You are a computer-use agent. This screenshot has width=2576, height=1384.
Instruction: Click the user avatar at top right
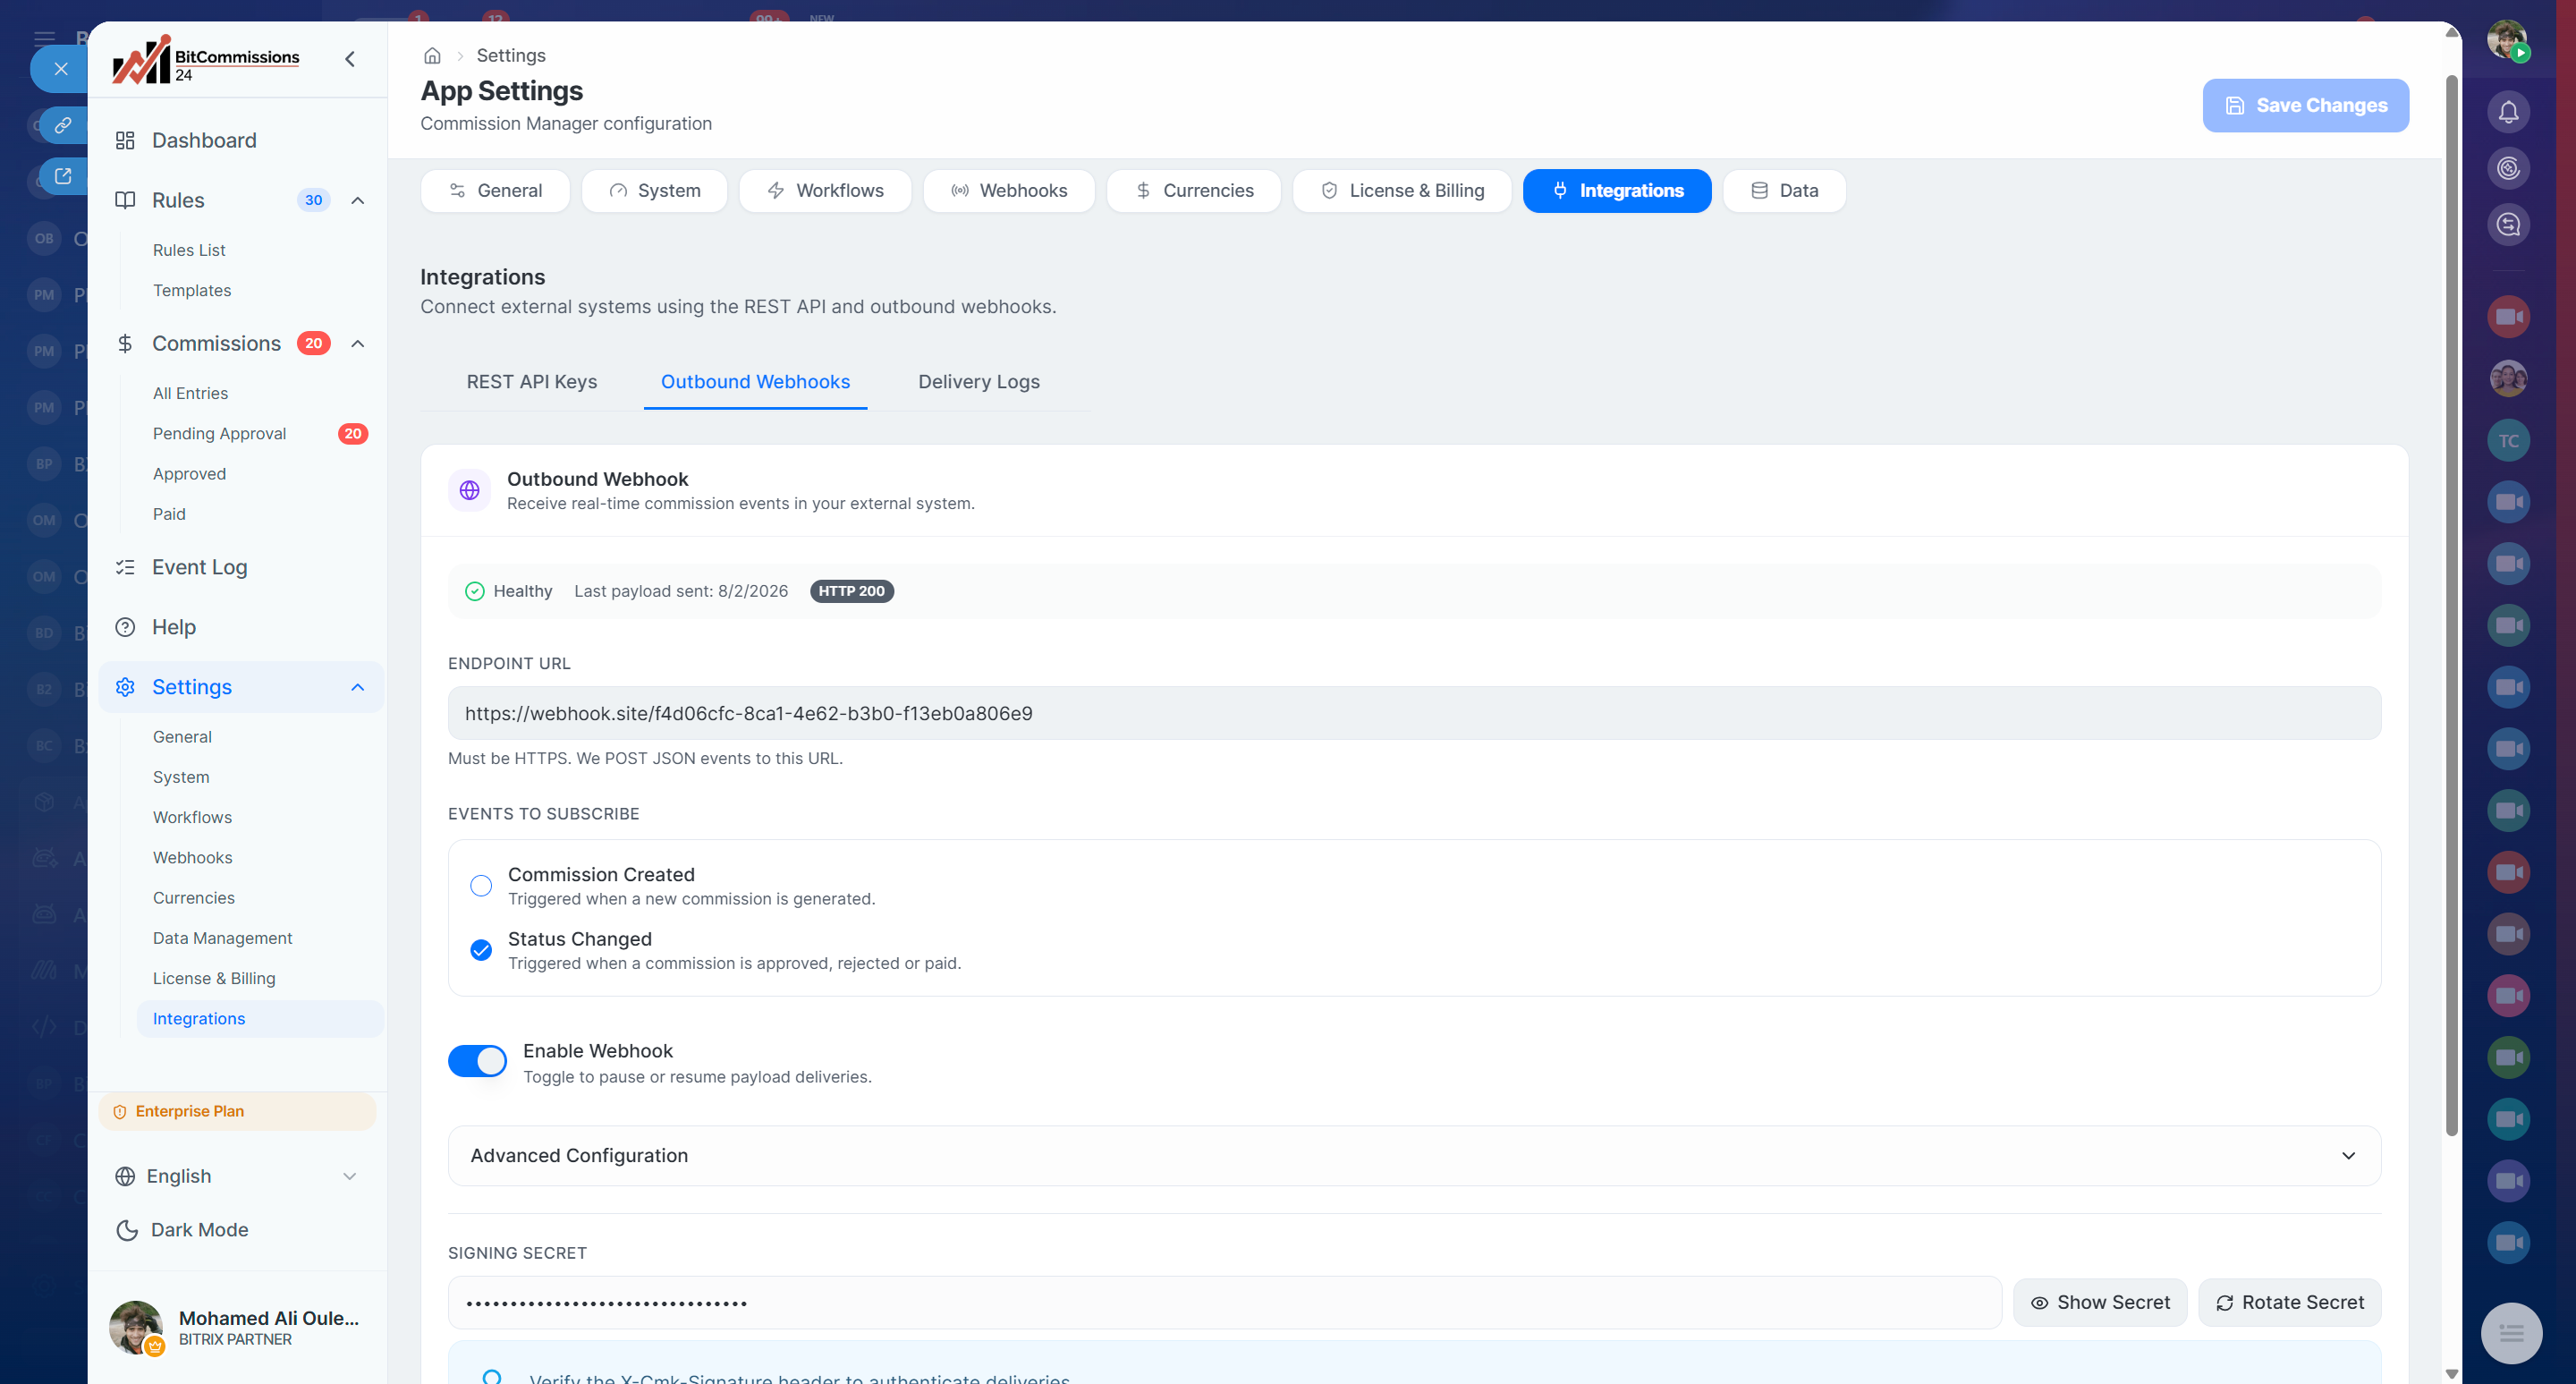coord(2507,41)
